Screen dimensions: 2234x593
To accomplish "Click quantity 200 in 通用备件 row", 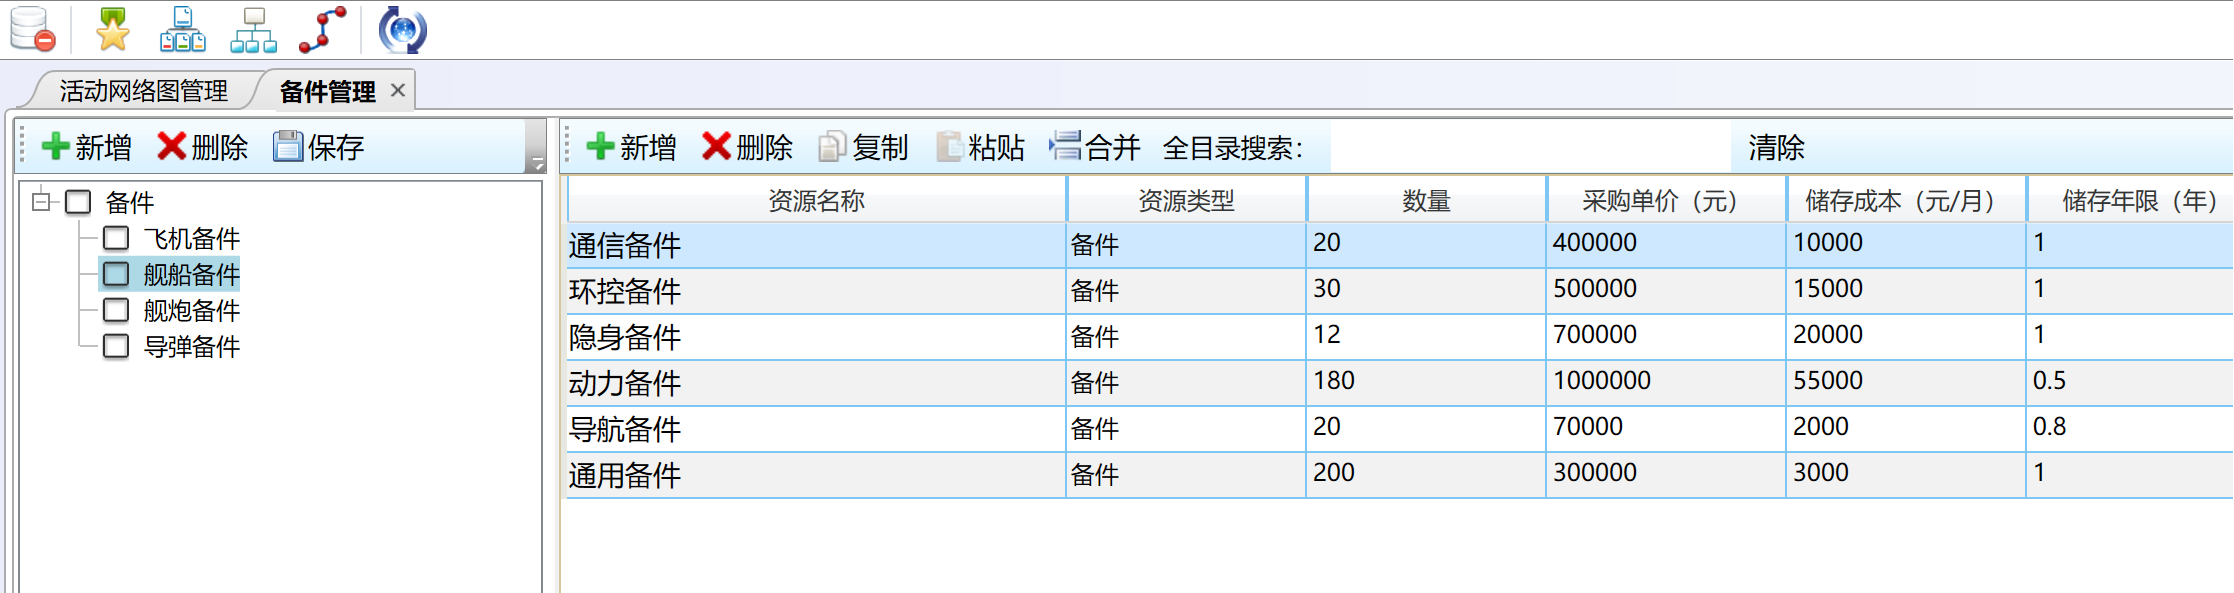I will click(1426, 475).
